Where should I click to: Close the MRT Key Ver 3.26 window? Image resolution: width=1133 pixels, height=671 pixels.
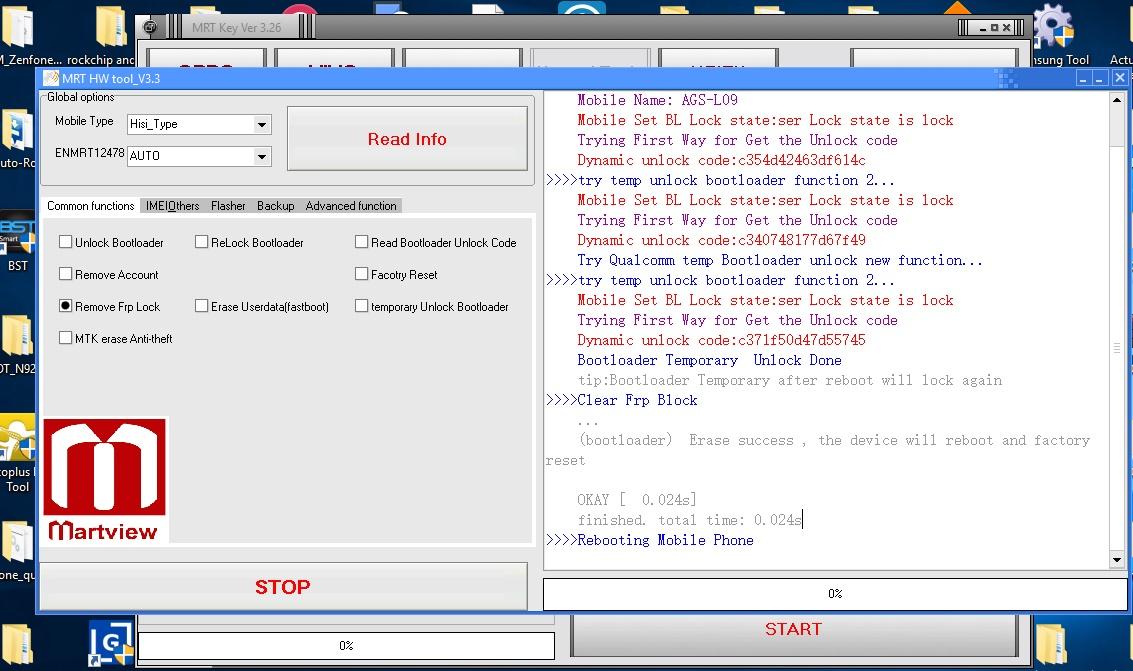(x=1007, y=28)
